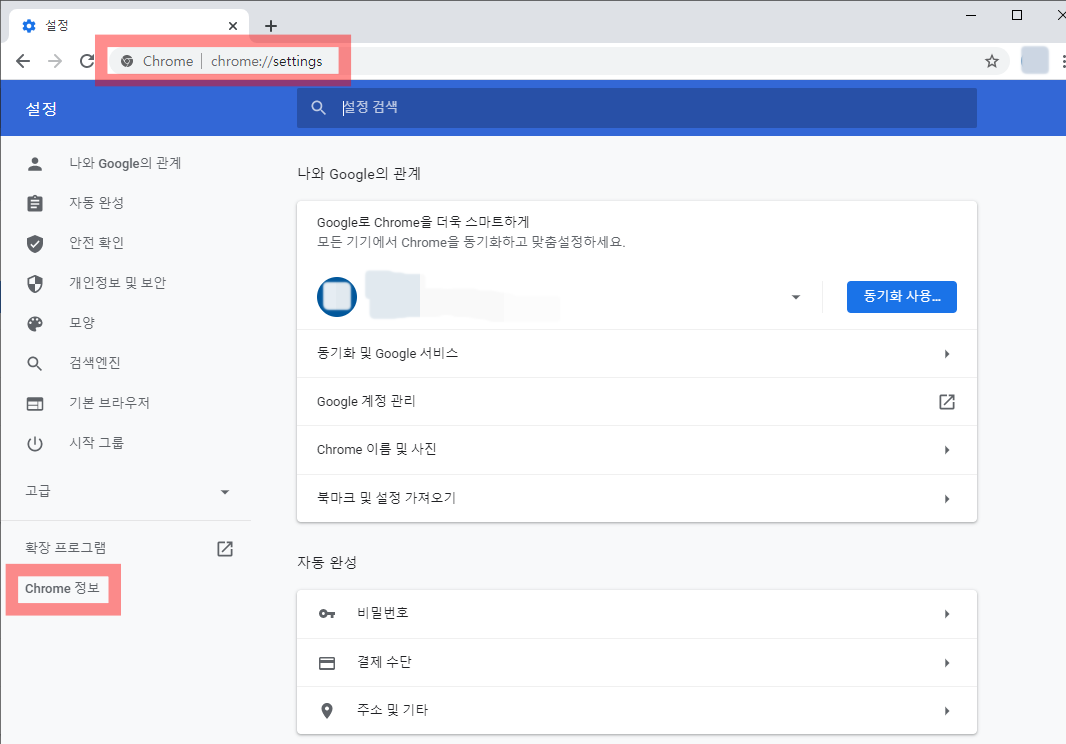Click the profile picture in sync card
The width and height of the screenshot is (1066, 744).
pyautogui.click(x=337, y=297)
